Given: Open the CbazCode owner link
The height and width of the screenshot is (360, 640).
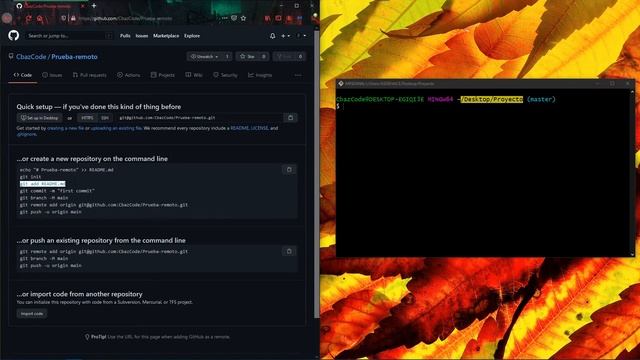Looking at the screenshot, I should (31, 57).
